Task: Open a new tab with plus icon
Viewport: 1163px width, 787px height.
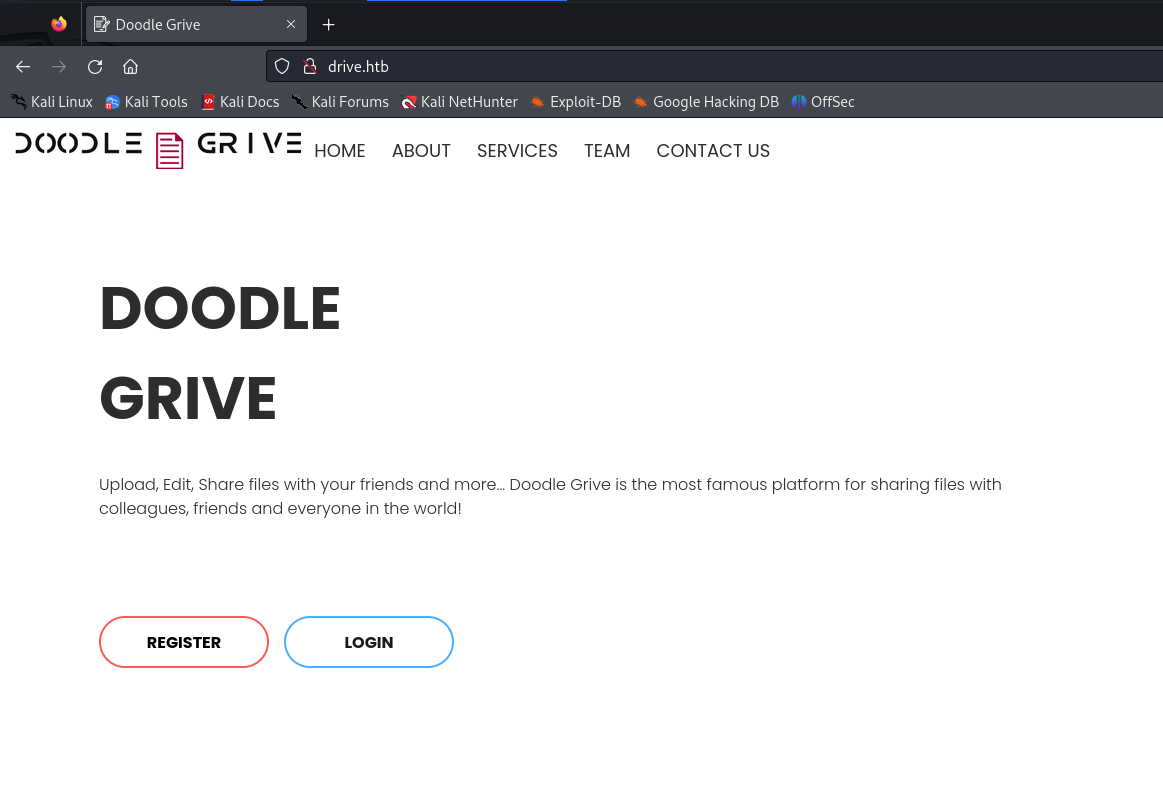Action: [x=329, y=24]
